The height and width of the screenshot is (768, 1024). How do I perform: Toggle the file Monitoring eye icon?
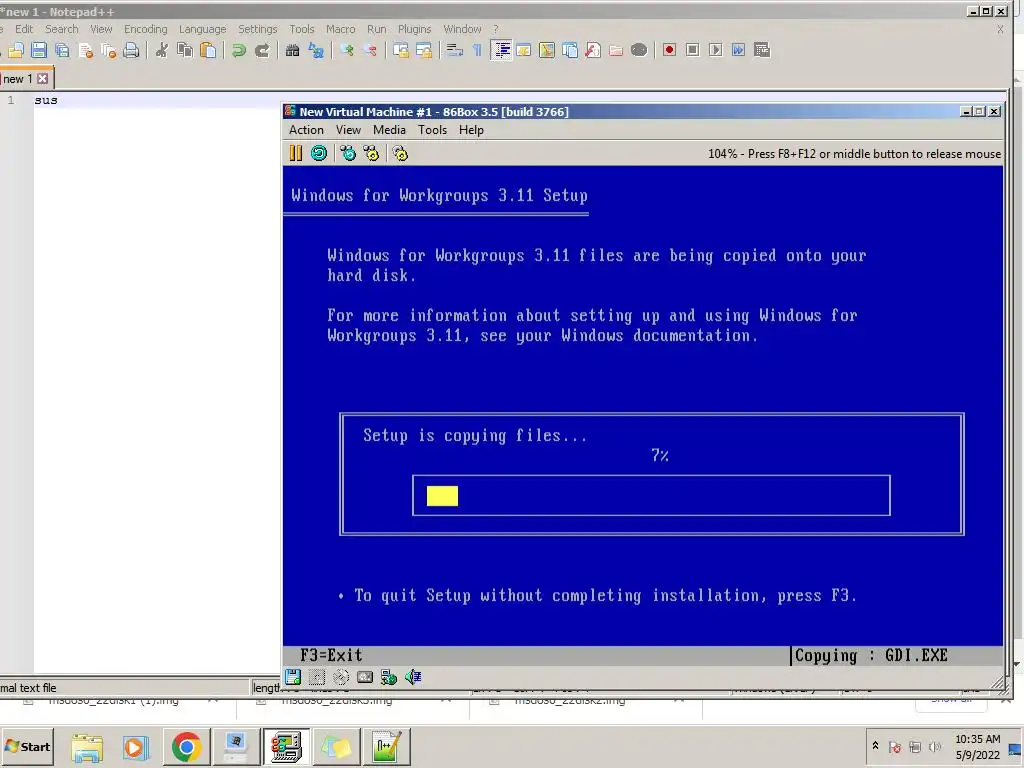pos(639,50)
